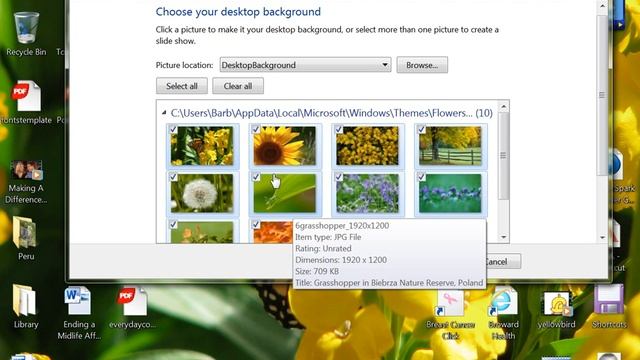Open the Broward Health shortcut icon
Screen dimensions: 640x360
pyautogui.click(x=503, y=314)
